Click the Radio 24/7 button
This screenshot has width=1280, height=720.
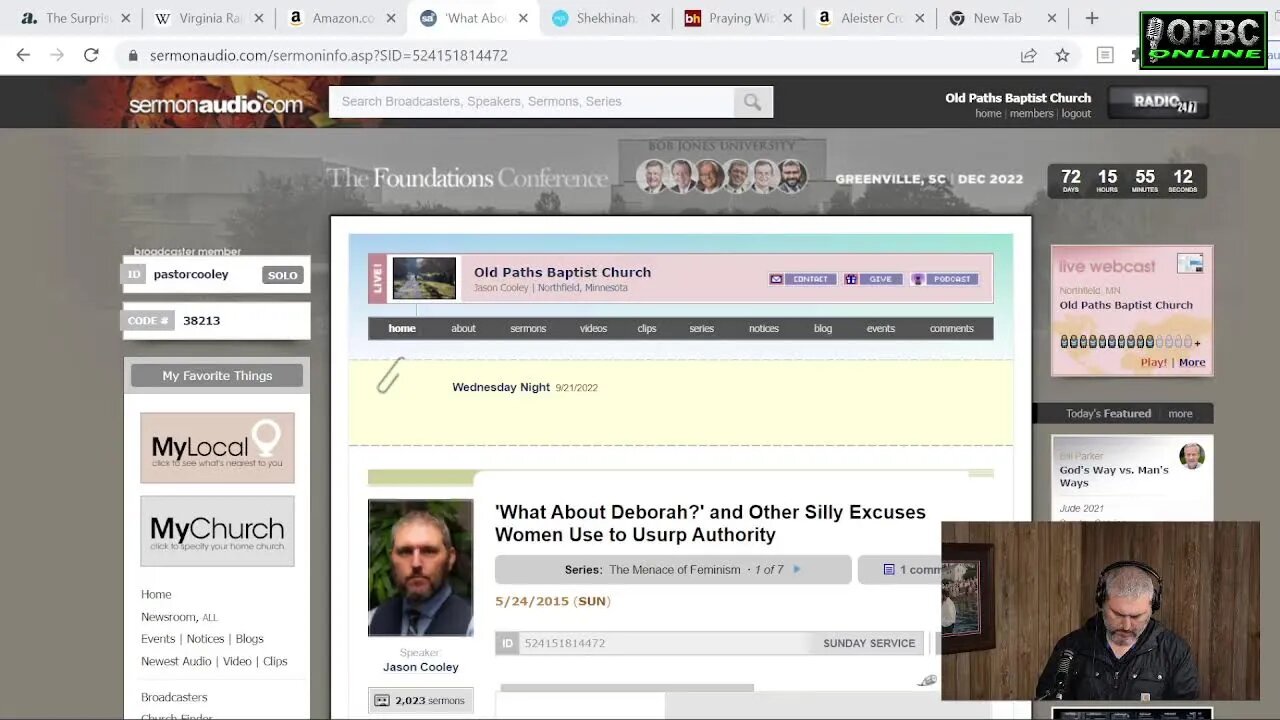click(1159, 102)
